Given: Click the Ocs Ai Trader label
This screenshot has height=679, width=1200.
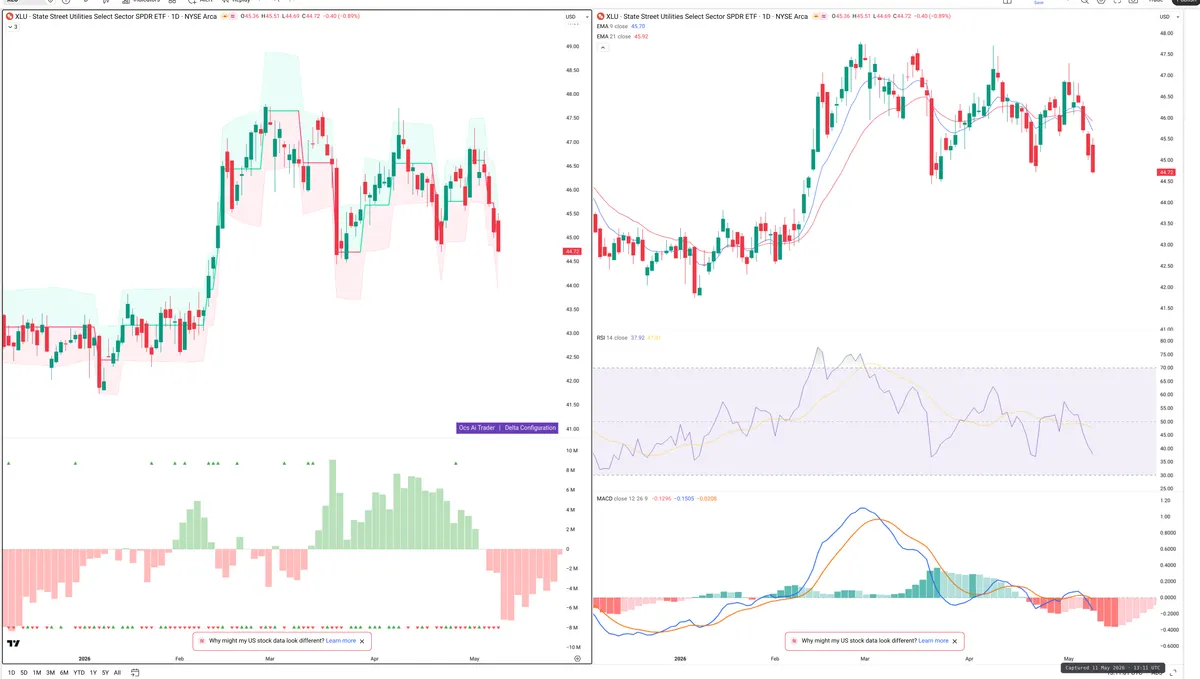Looking at the screenshot, I should click(x=477, y=428).
